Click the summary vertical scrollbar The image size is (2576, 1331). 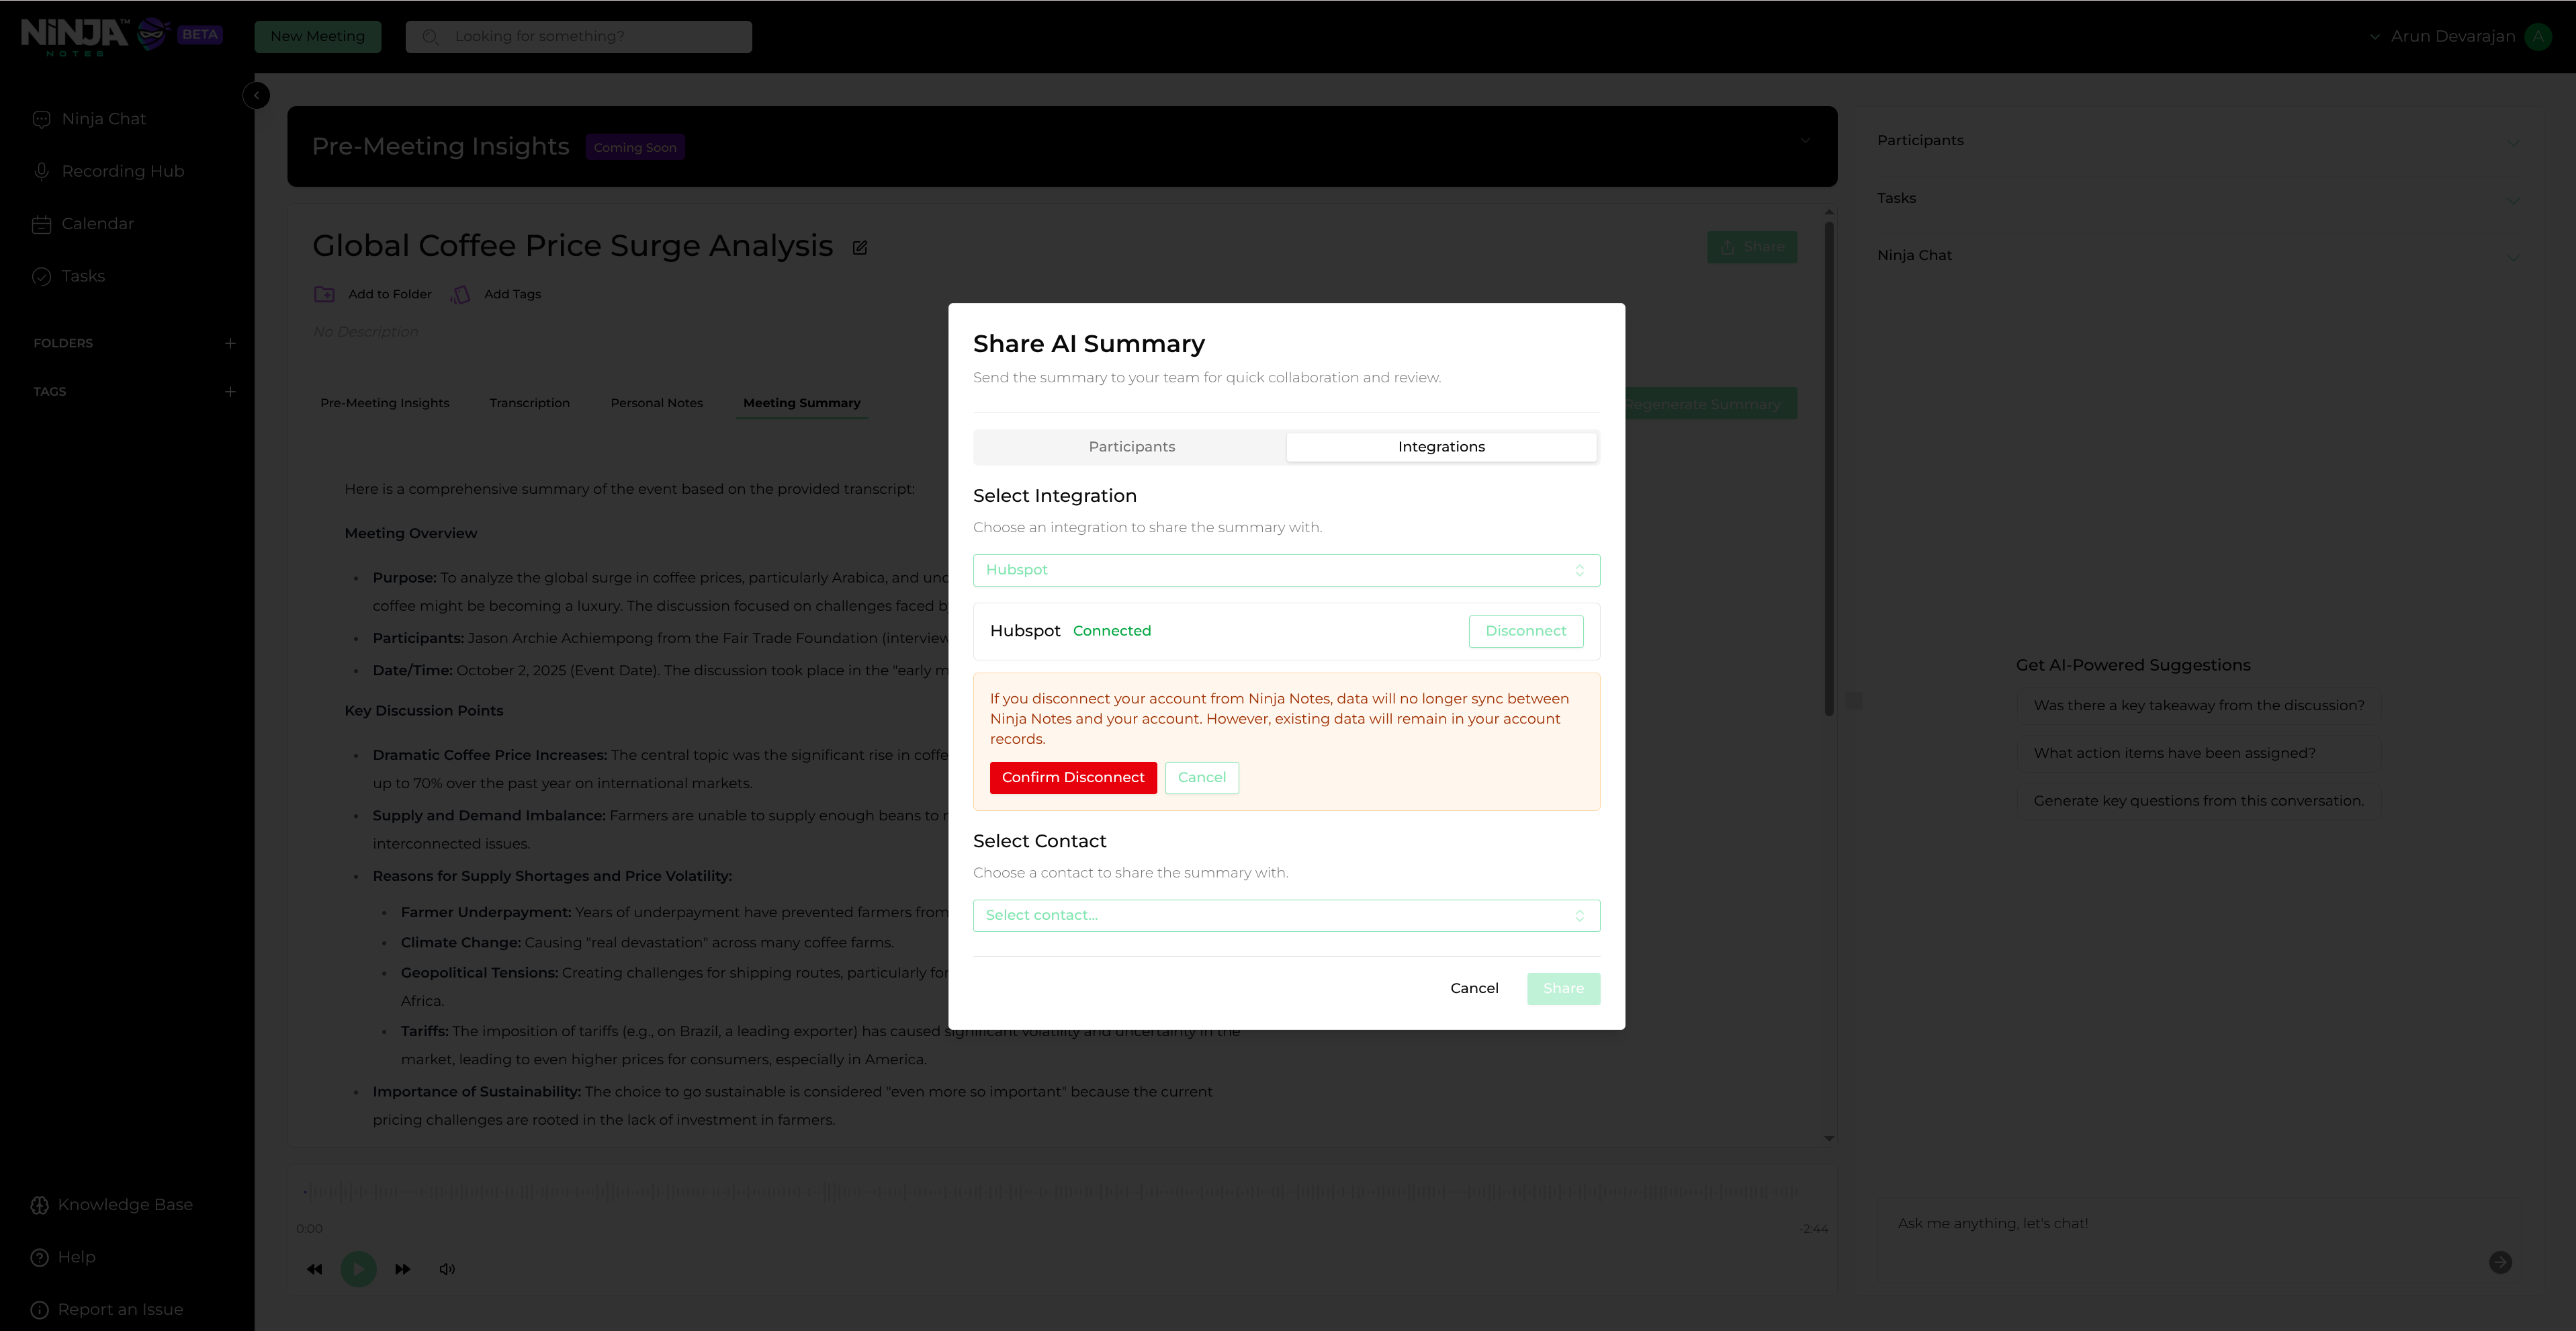coord(1829,468)
